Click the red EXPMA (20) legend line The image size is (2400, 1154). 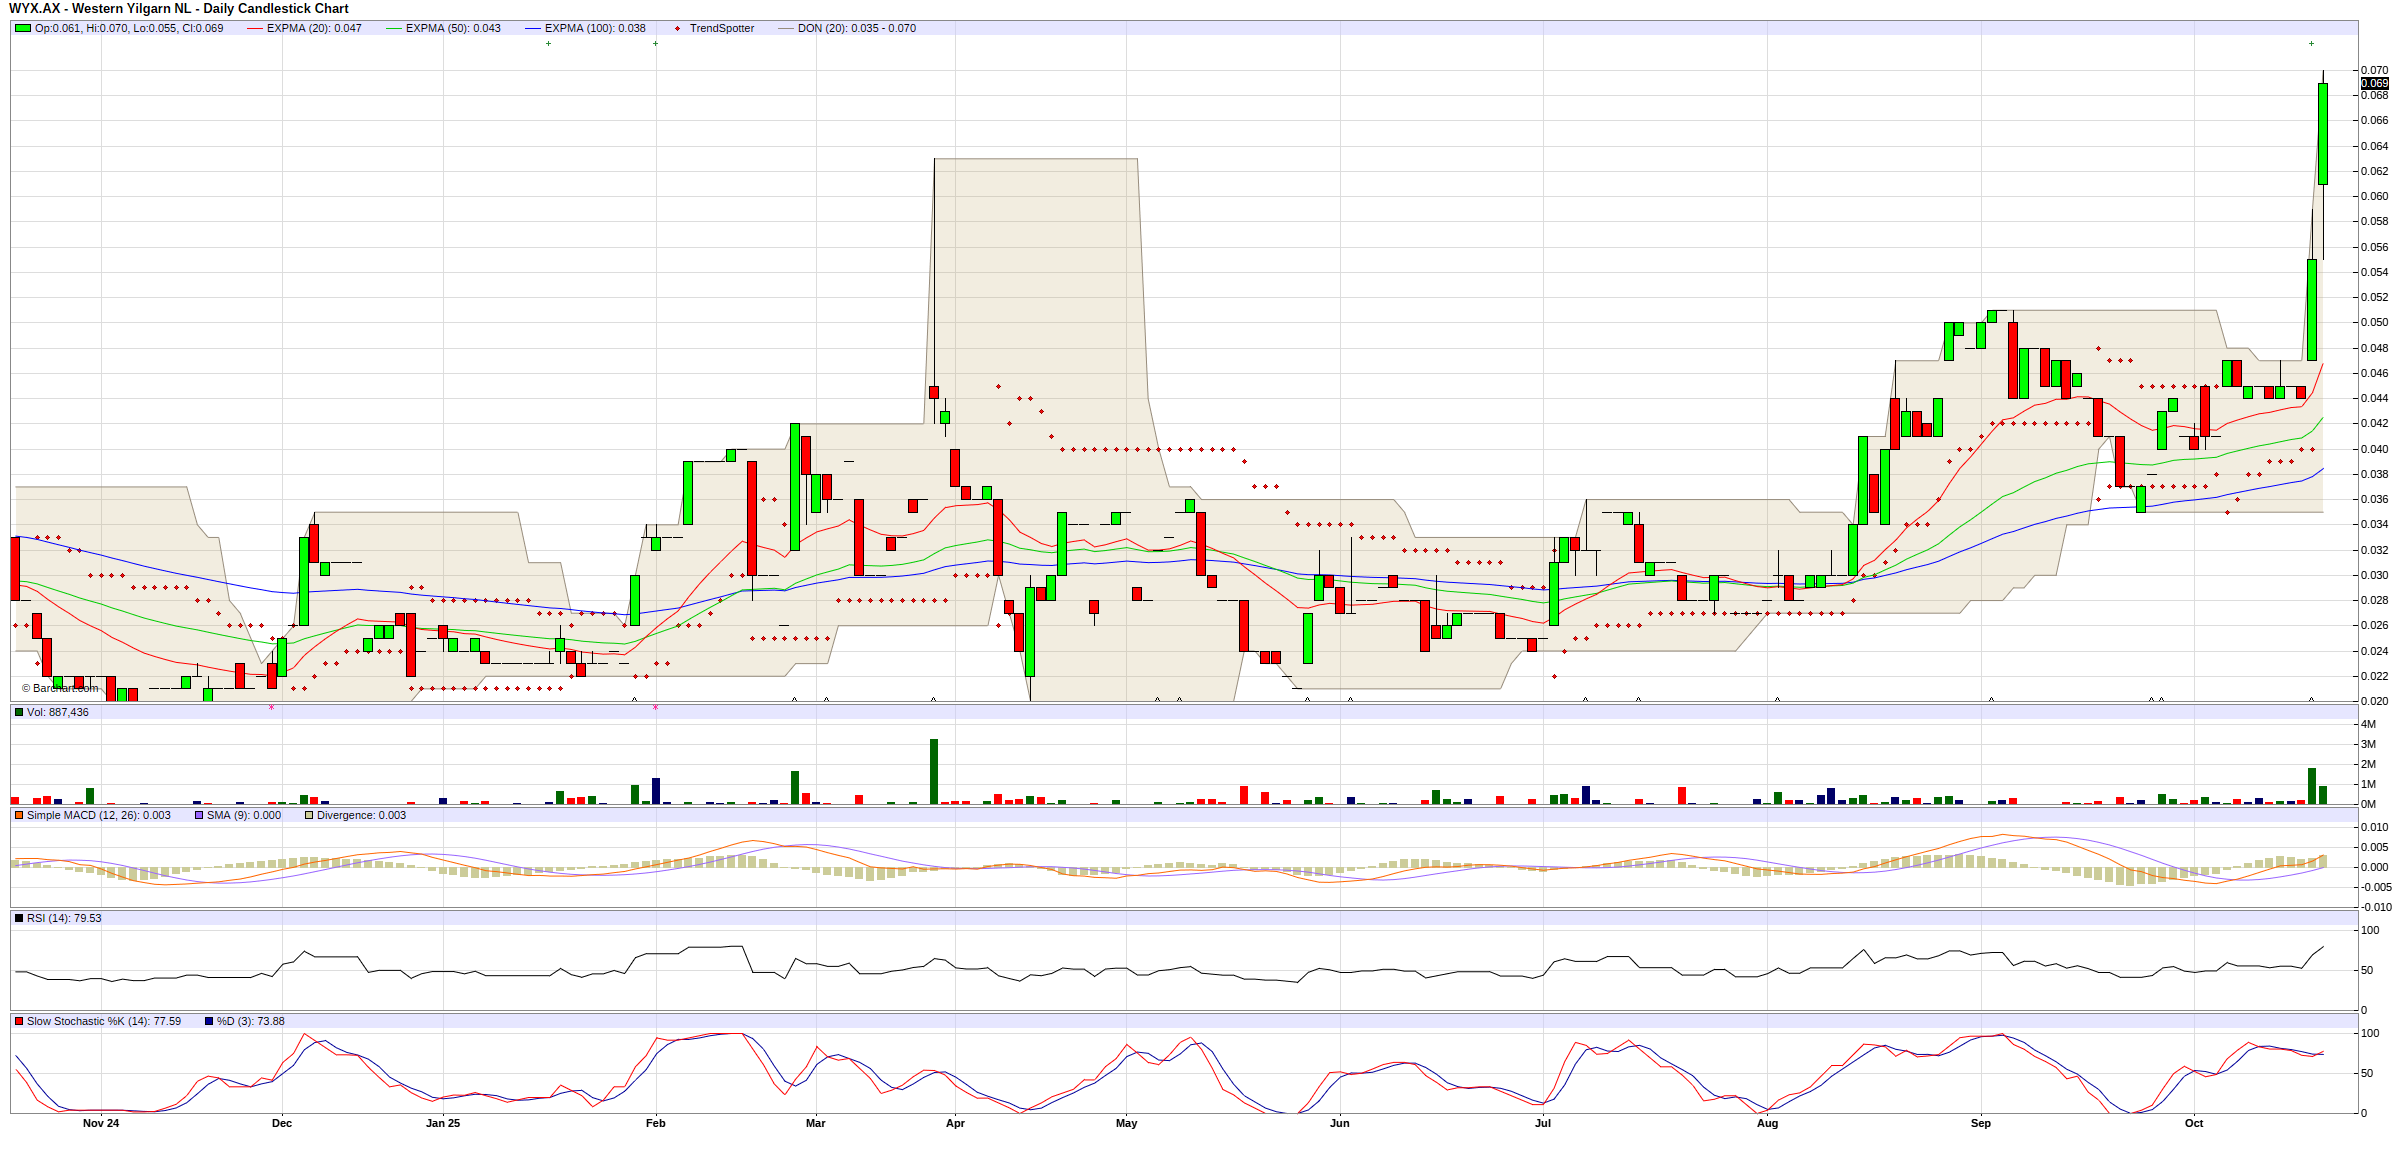(x=255, y=28)
